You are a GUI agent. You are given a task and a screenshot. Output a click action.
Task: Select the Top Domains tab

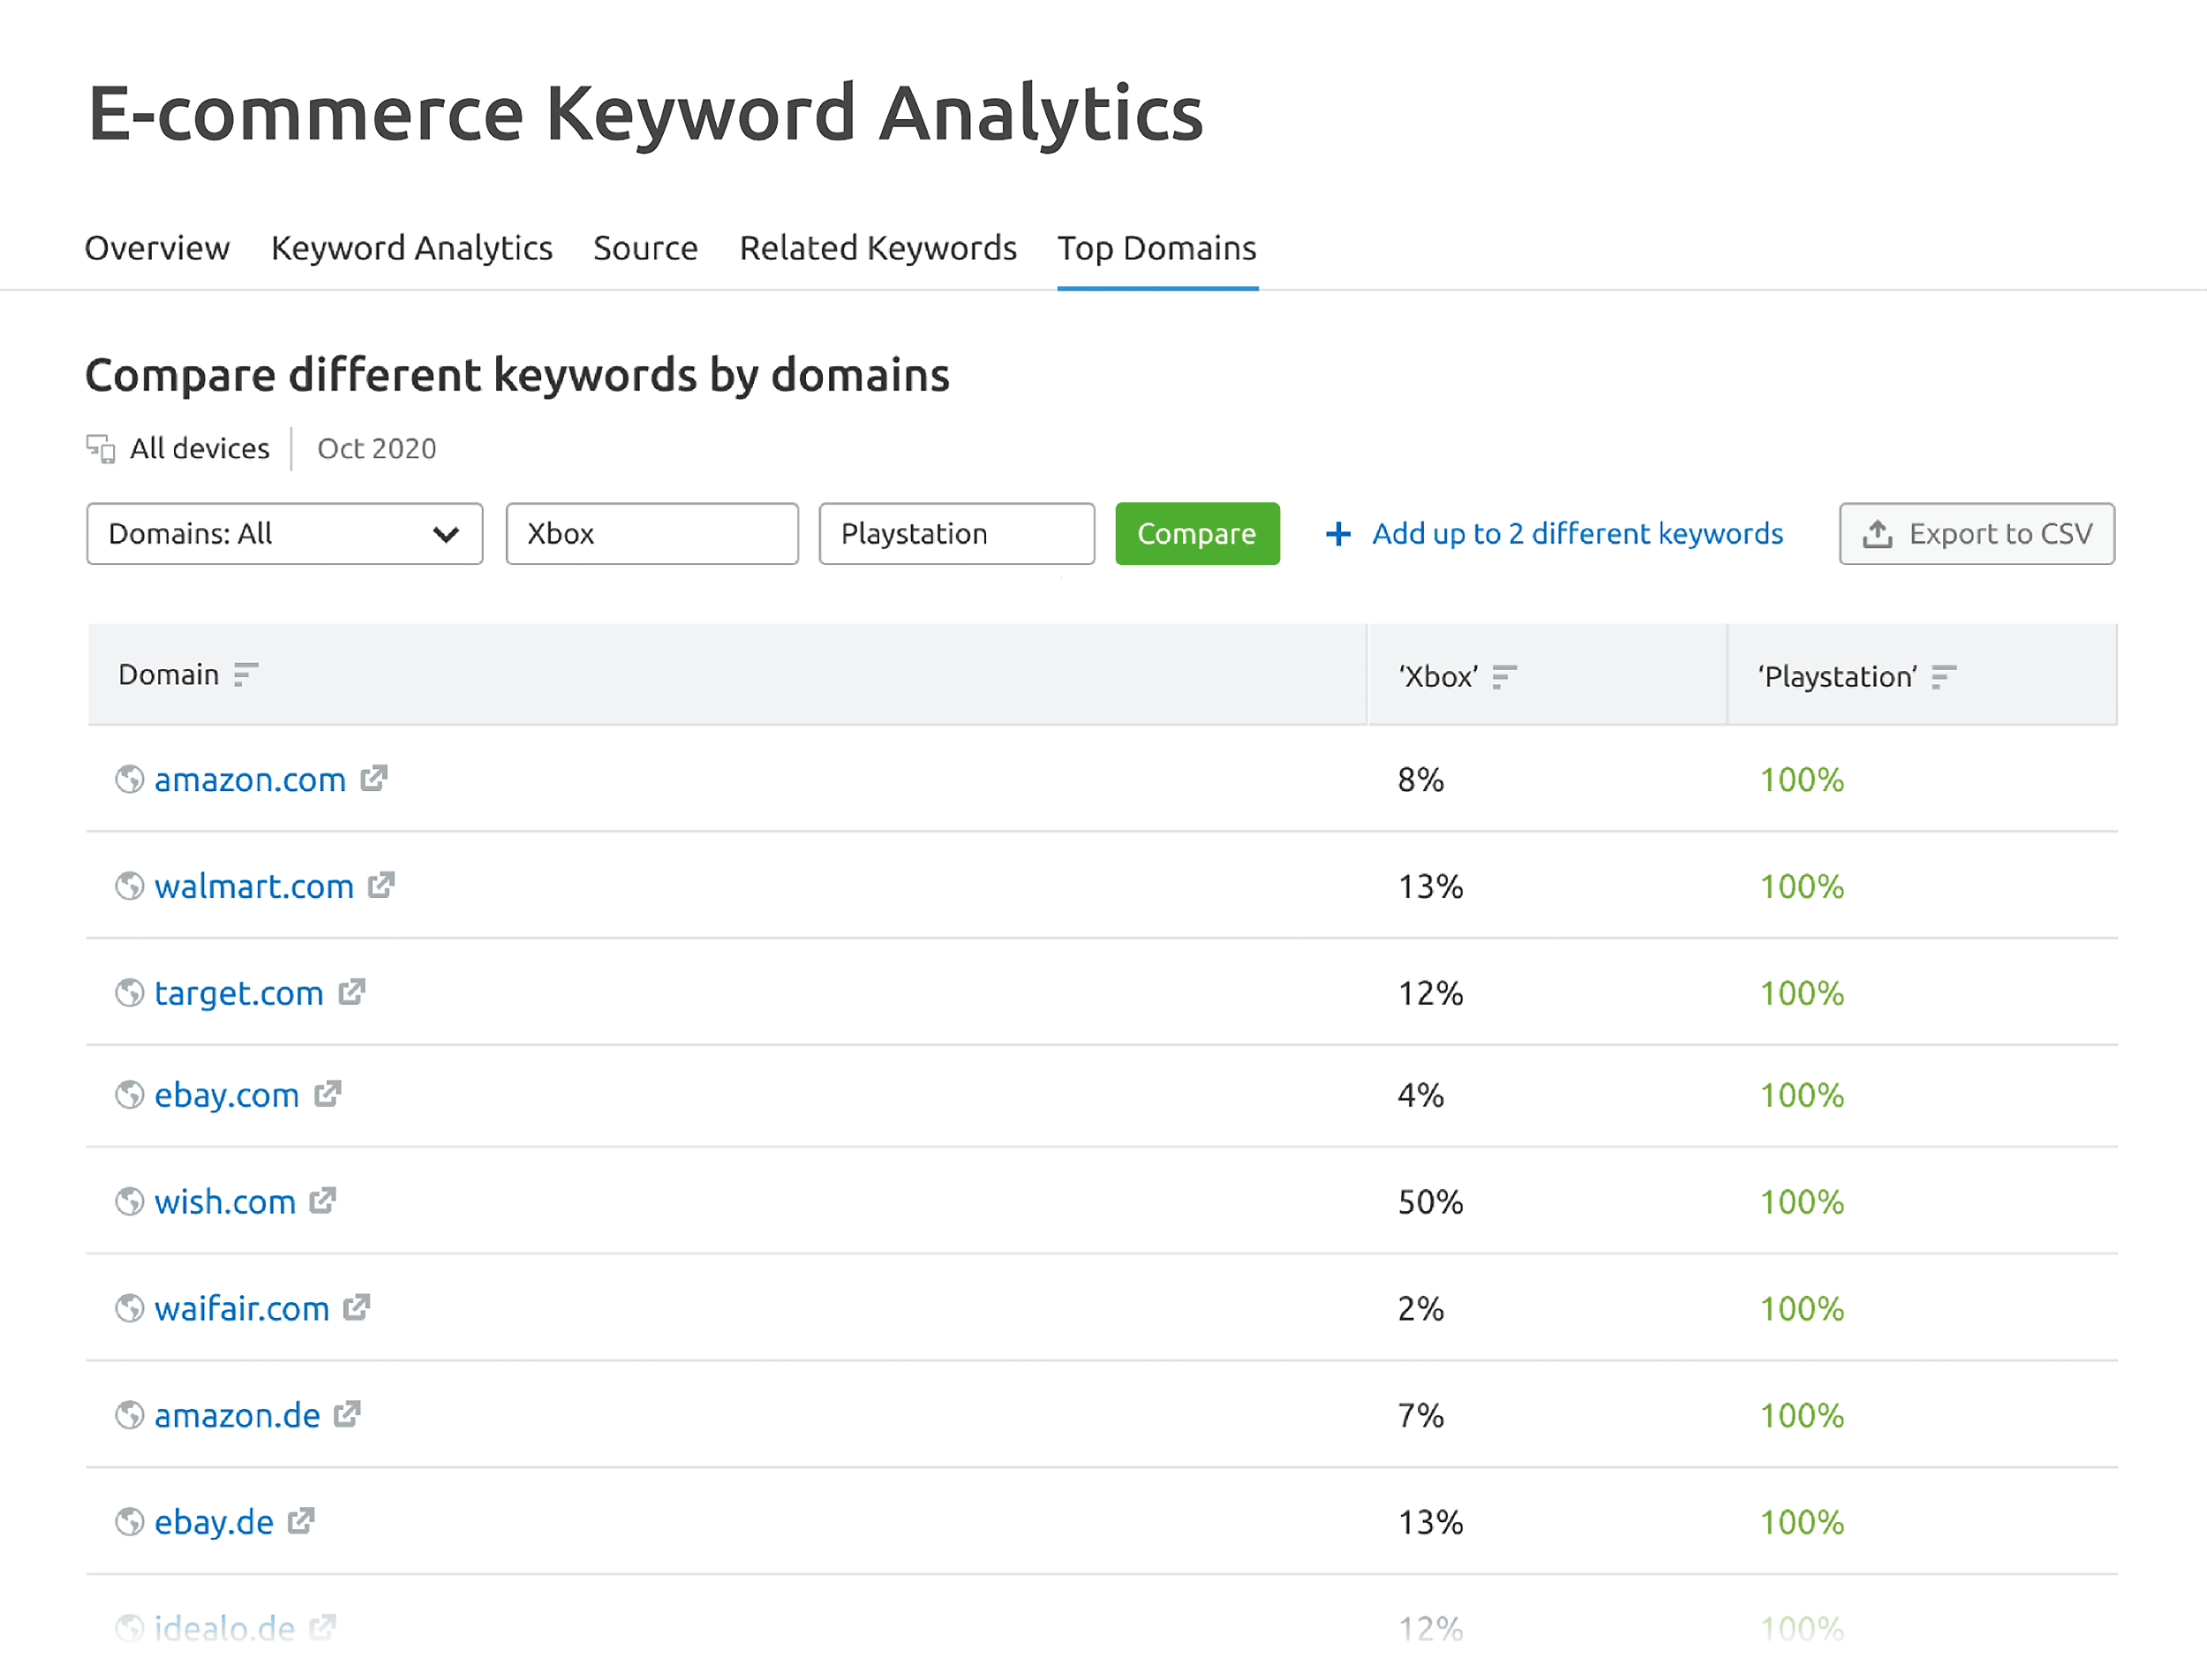(1157, 248)
